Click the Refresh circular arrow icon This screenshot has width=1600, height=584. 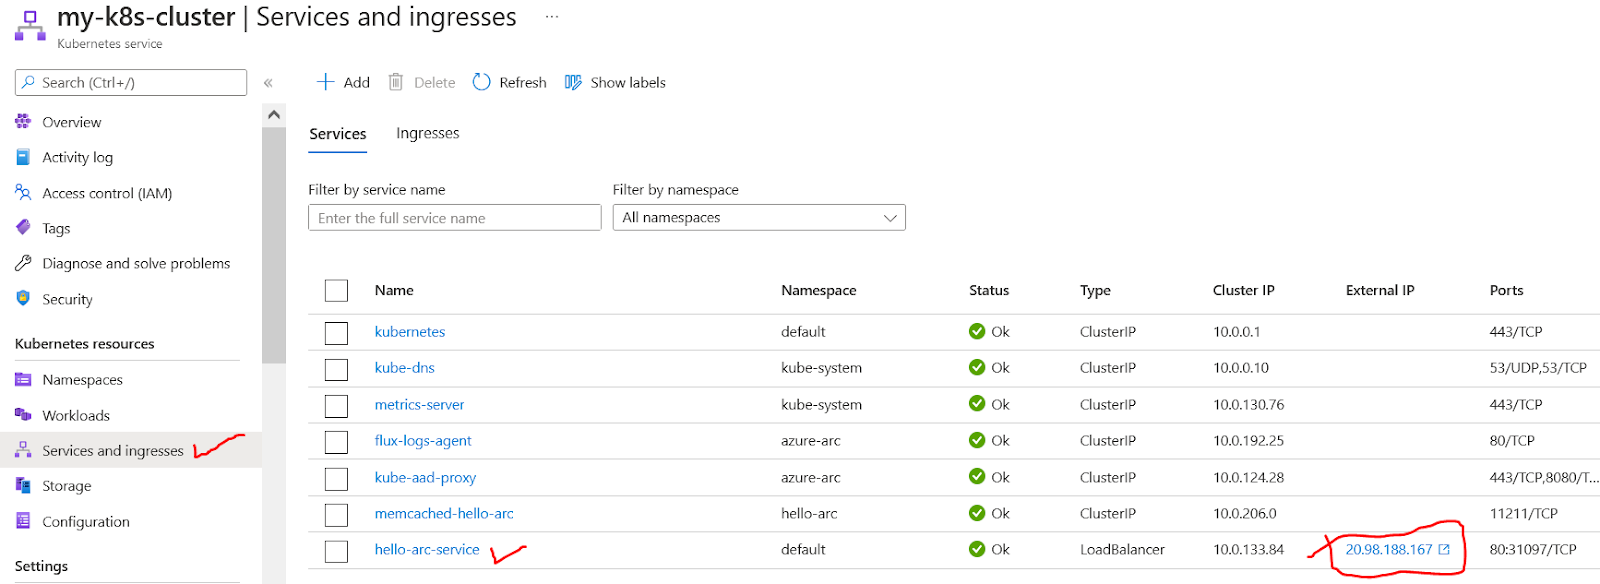pyautogui.click(x=481, y=82)
